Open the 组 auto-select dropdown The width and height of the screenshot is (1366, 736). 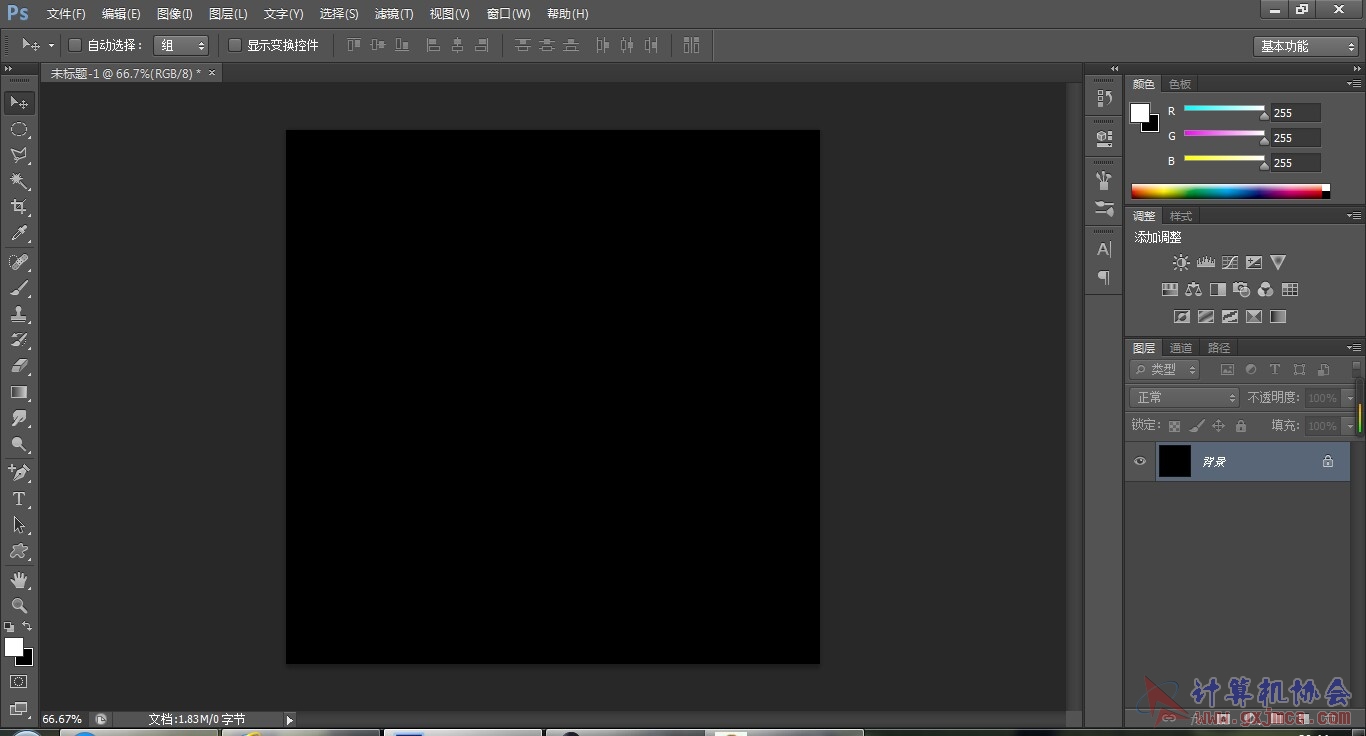pos(181,45)
